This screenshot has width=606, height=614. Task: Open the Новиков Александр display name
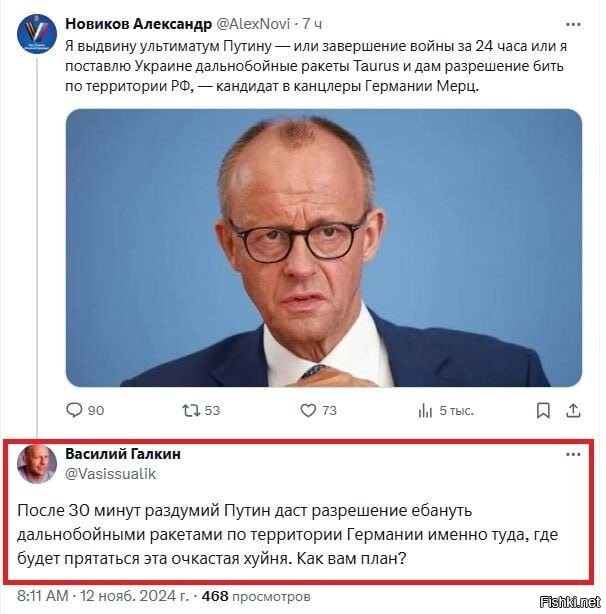138,24
